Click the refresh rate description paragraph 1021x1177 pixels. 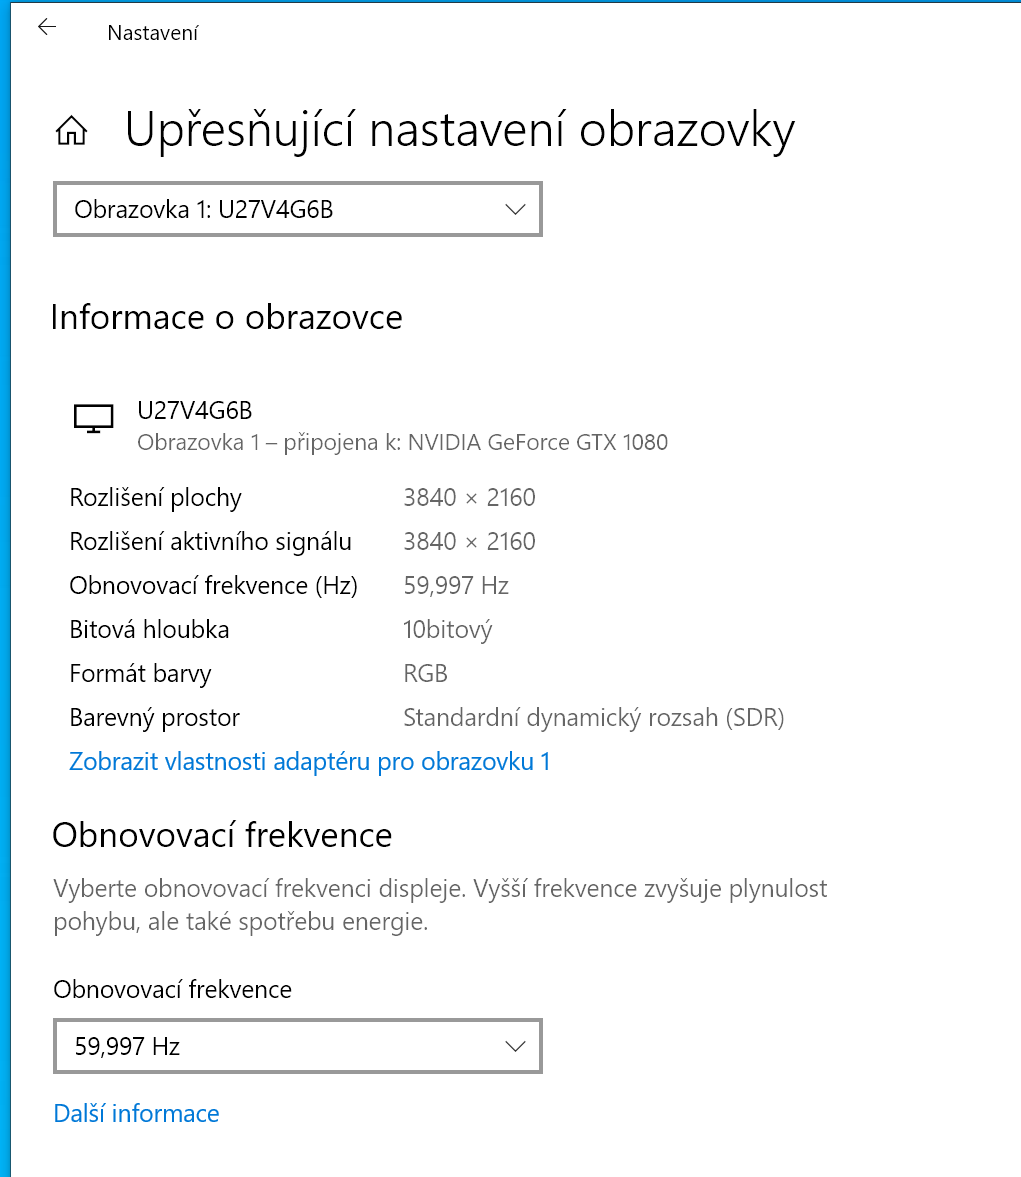[440, 905]
